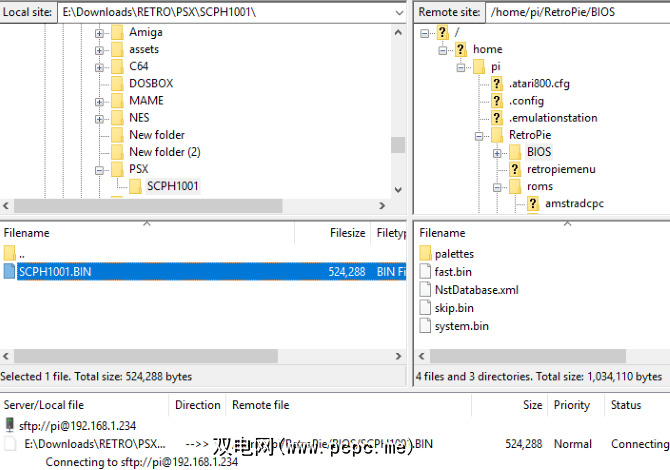Click Server/Local file queue column header
The height and width of the screenshot is (470, 670).
pyautogui.click(x=85, y=405)
